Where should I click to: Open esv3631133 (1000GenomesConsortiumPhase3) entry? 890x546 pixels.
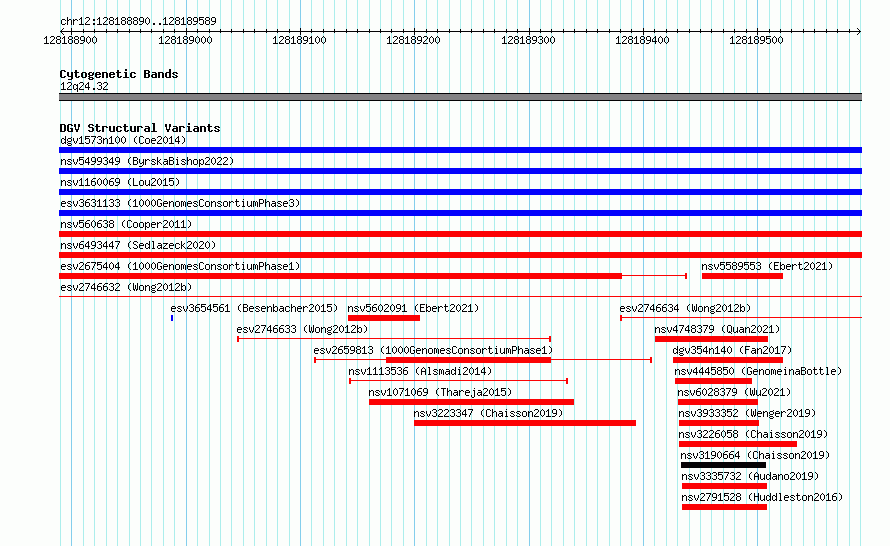[x=180, y=203]
